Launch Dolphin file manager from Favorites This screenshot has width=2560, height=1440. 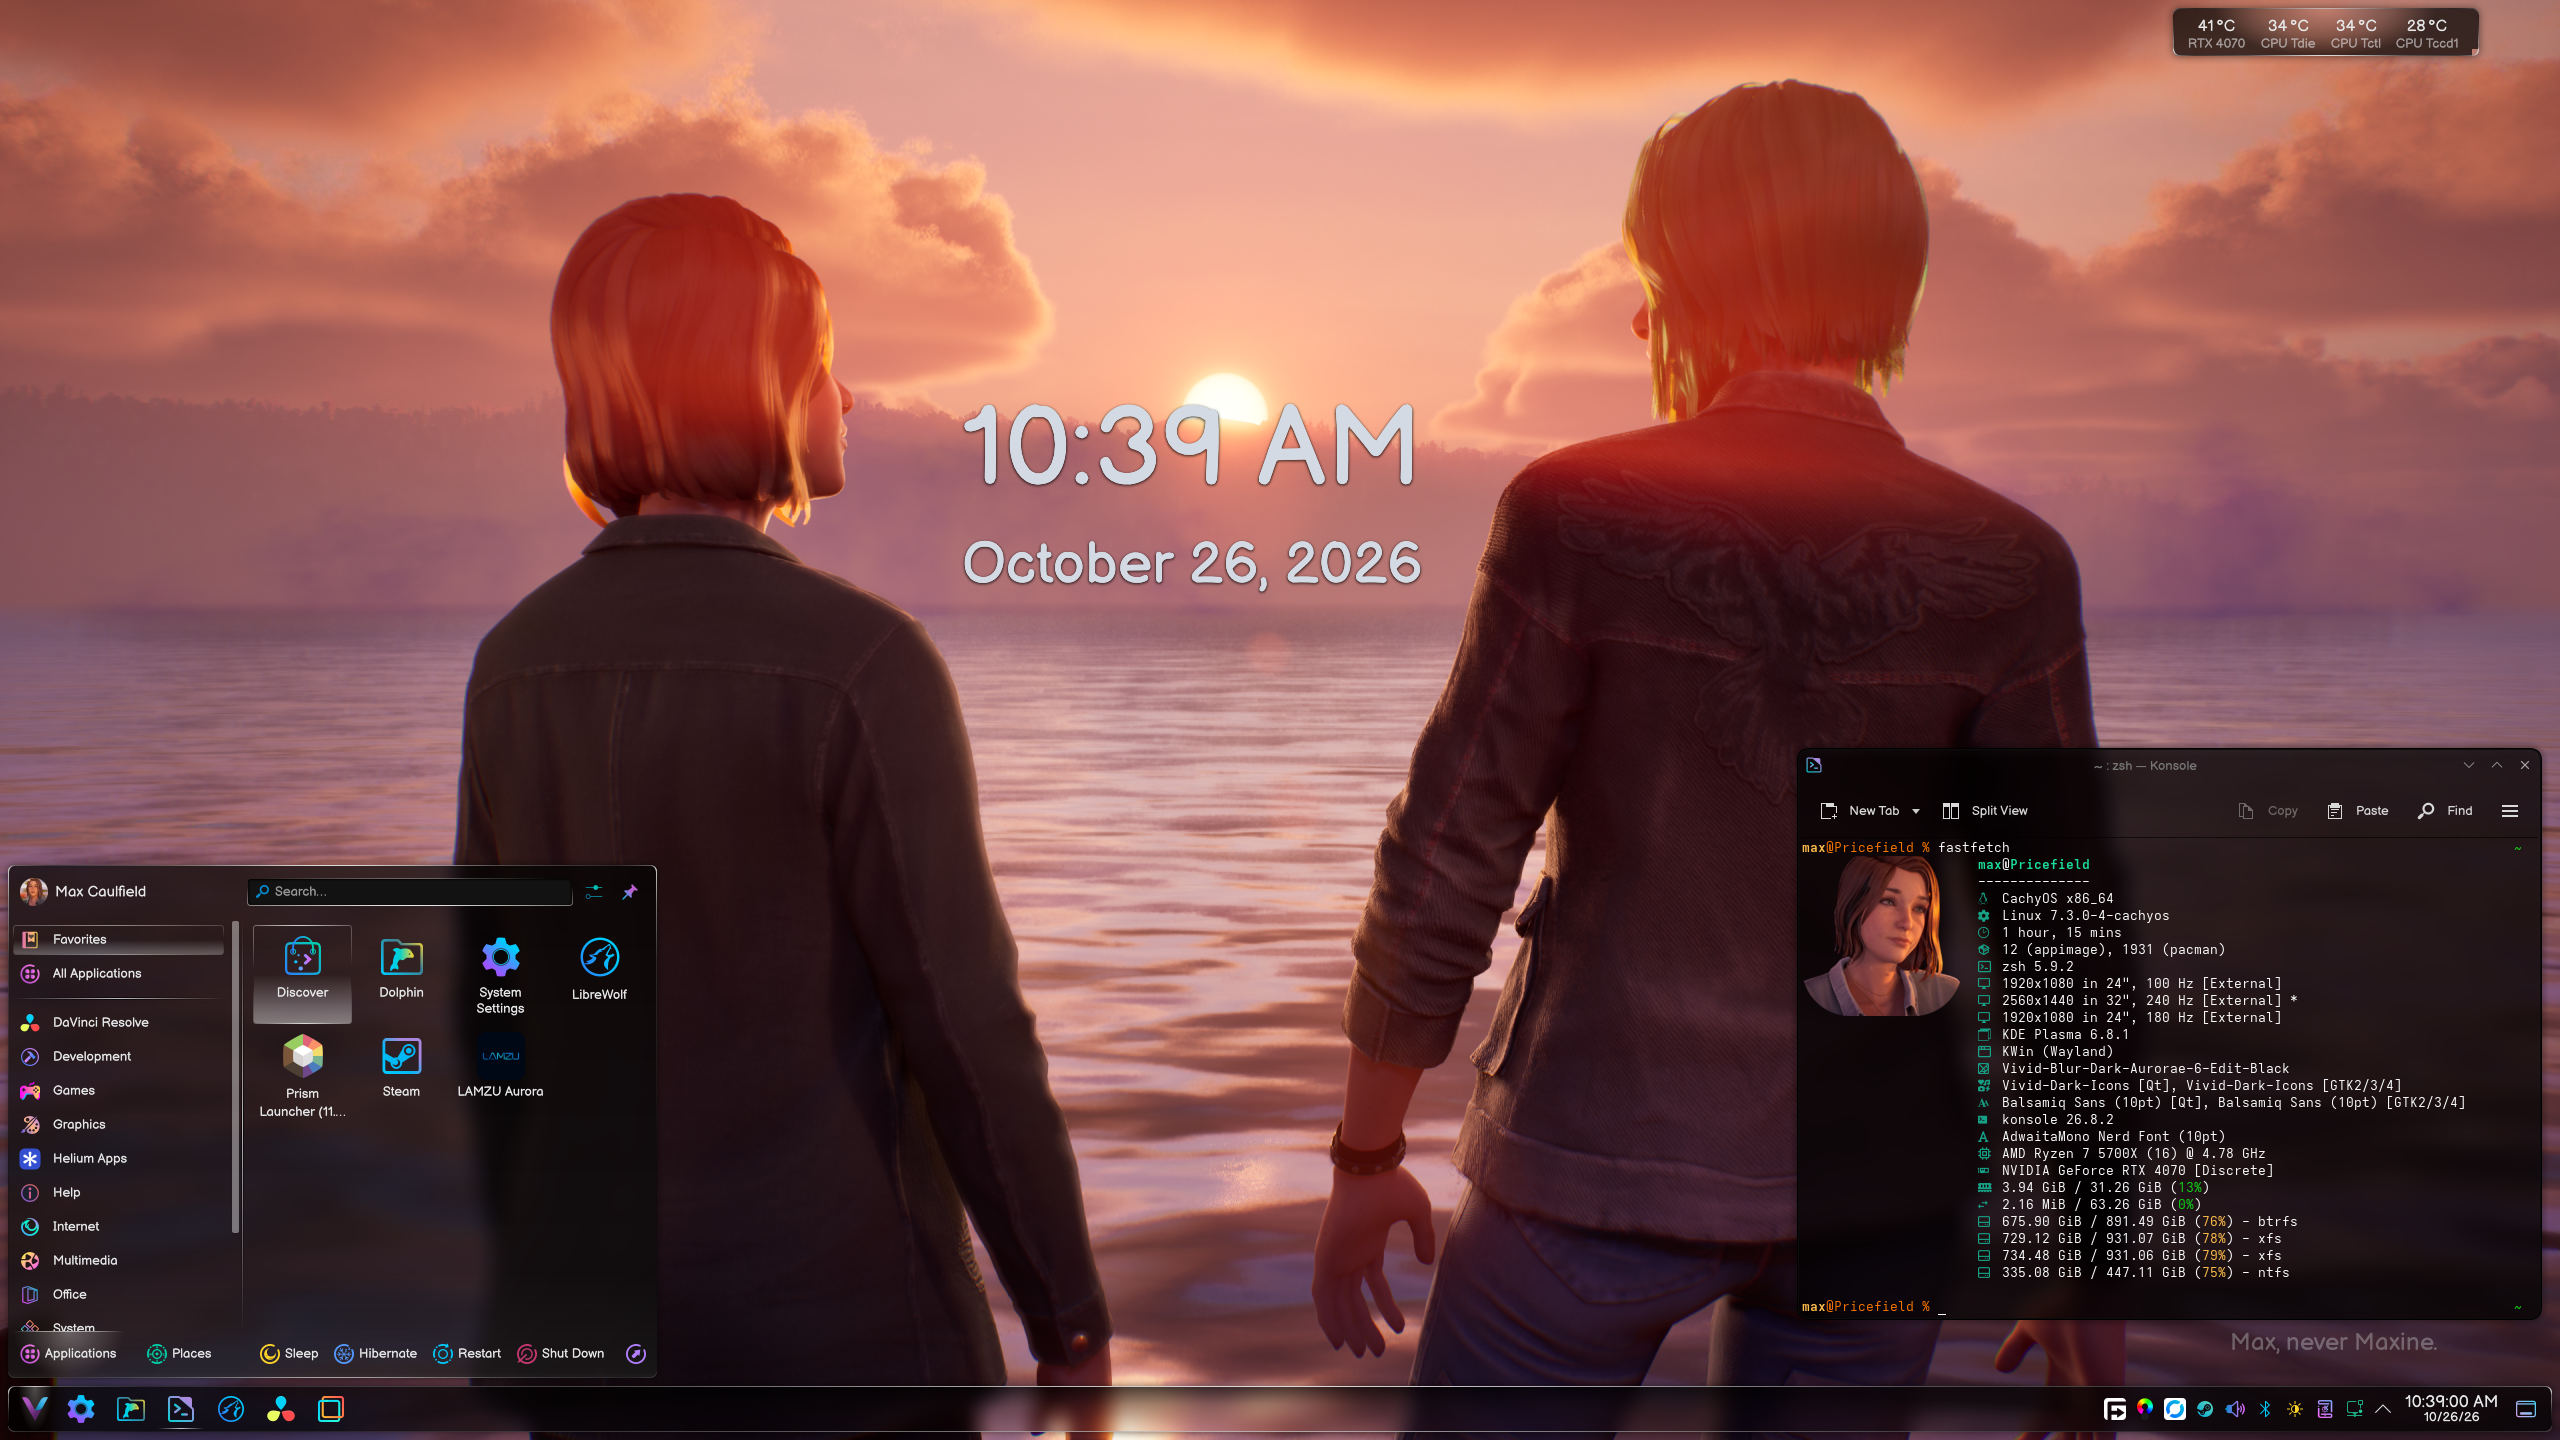401,972
